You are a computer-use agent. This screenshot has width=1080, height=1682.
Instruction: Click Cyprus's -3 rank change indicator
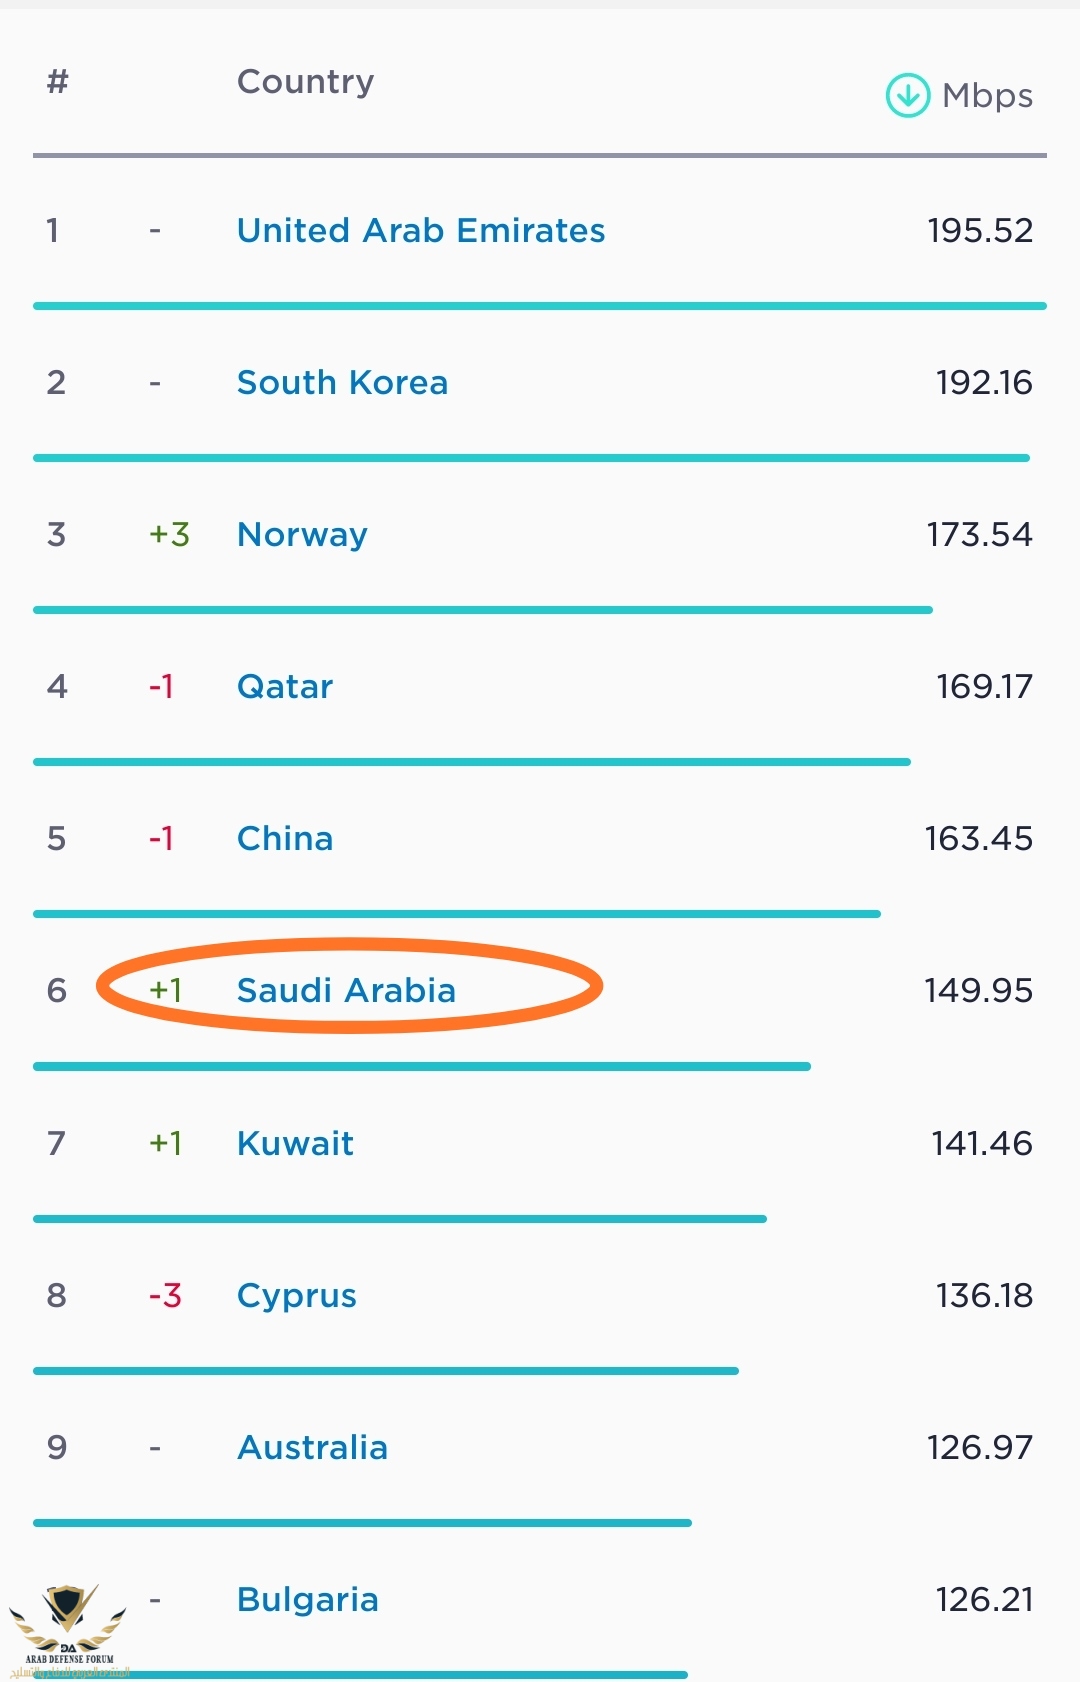click(x=165, y=1296)
